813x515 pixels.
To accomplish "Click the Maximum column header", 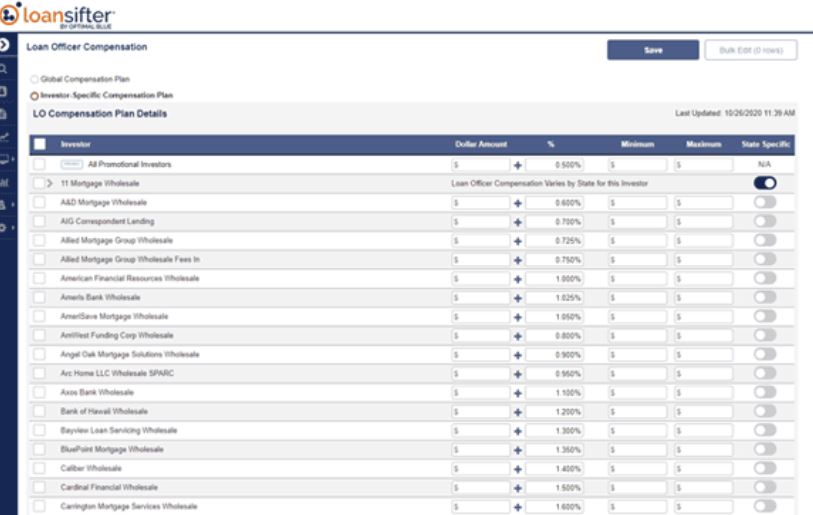I will point(704,144).
